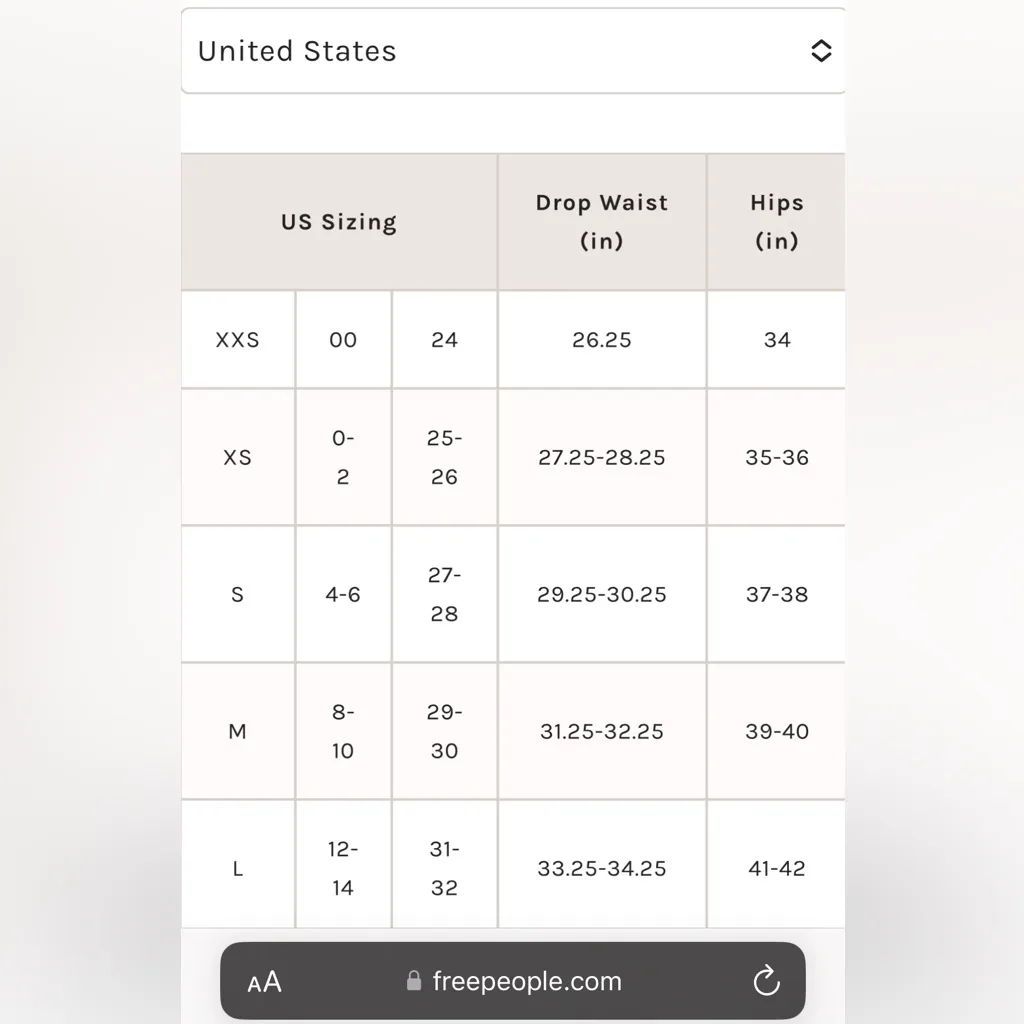Screen dimensions: 1024x1024
Task: Click the M size row label
Action: coord(238,731)
